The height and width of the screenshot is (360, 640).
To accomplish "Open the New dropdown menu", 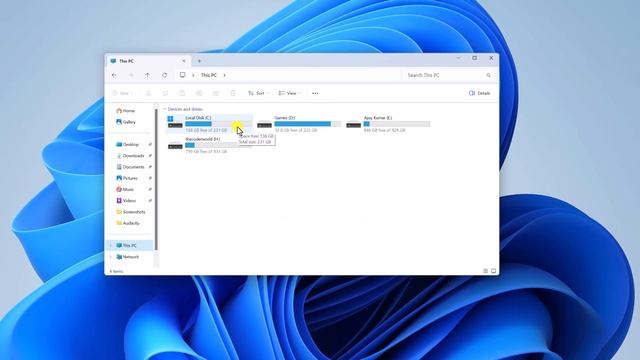I will (122, 93).
